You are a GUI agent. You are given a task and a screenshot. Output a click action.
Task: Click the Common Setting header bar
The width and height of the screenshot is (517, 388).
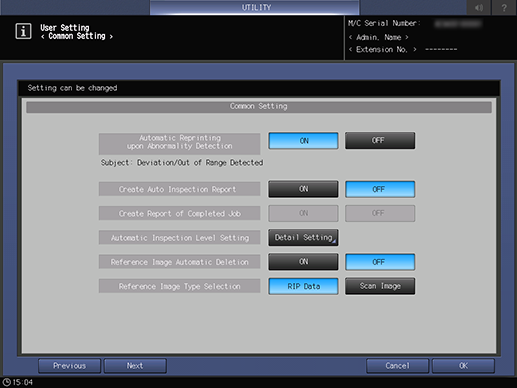click(259, 107)
